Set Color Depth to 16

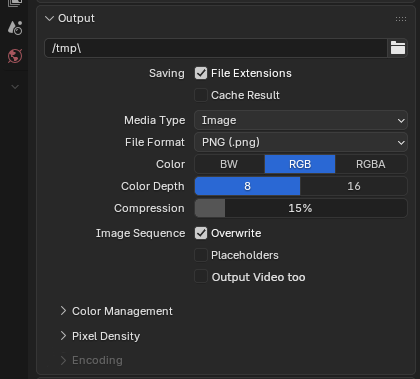[x=354, y=186]
